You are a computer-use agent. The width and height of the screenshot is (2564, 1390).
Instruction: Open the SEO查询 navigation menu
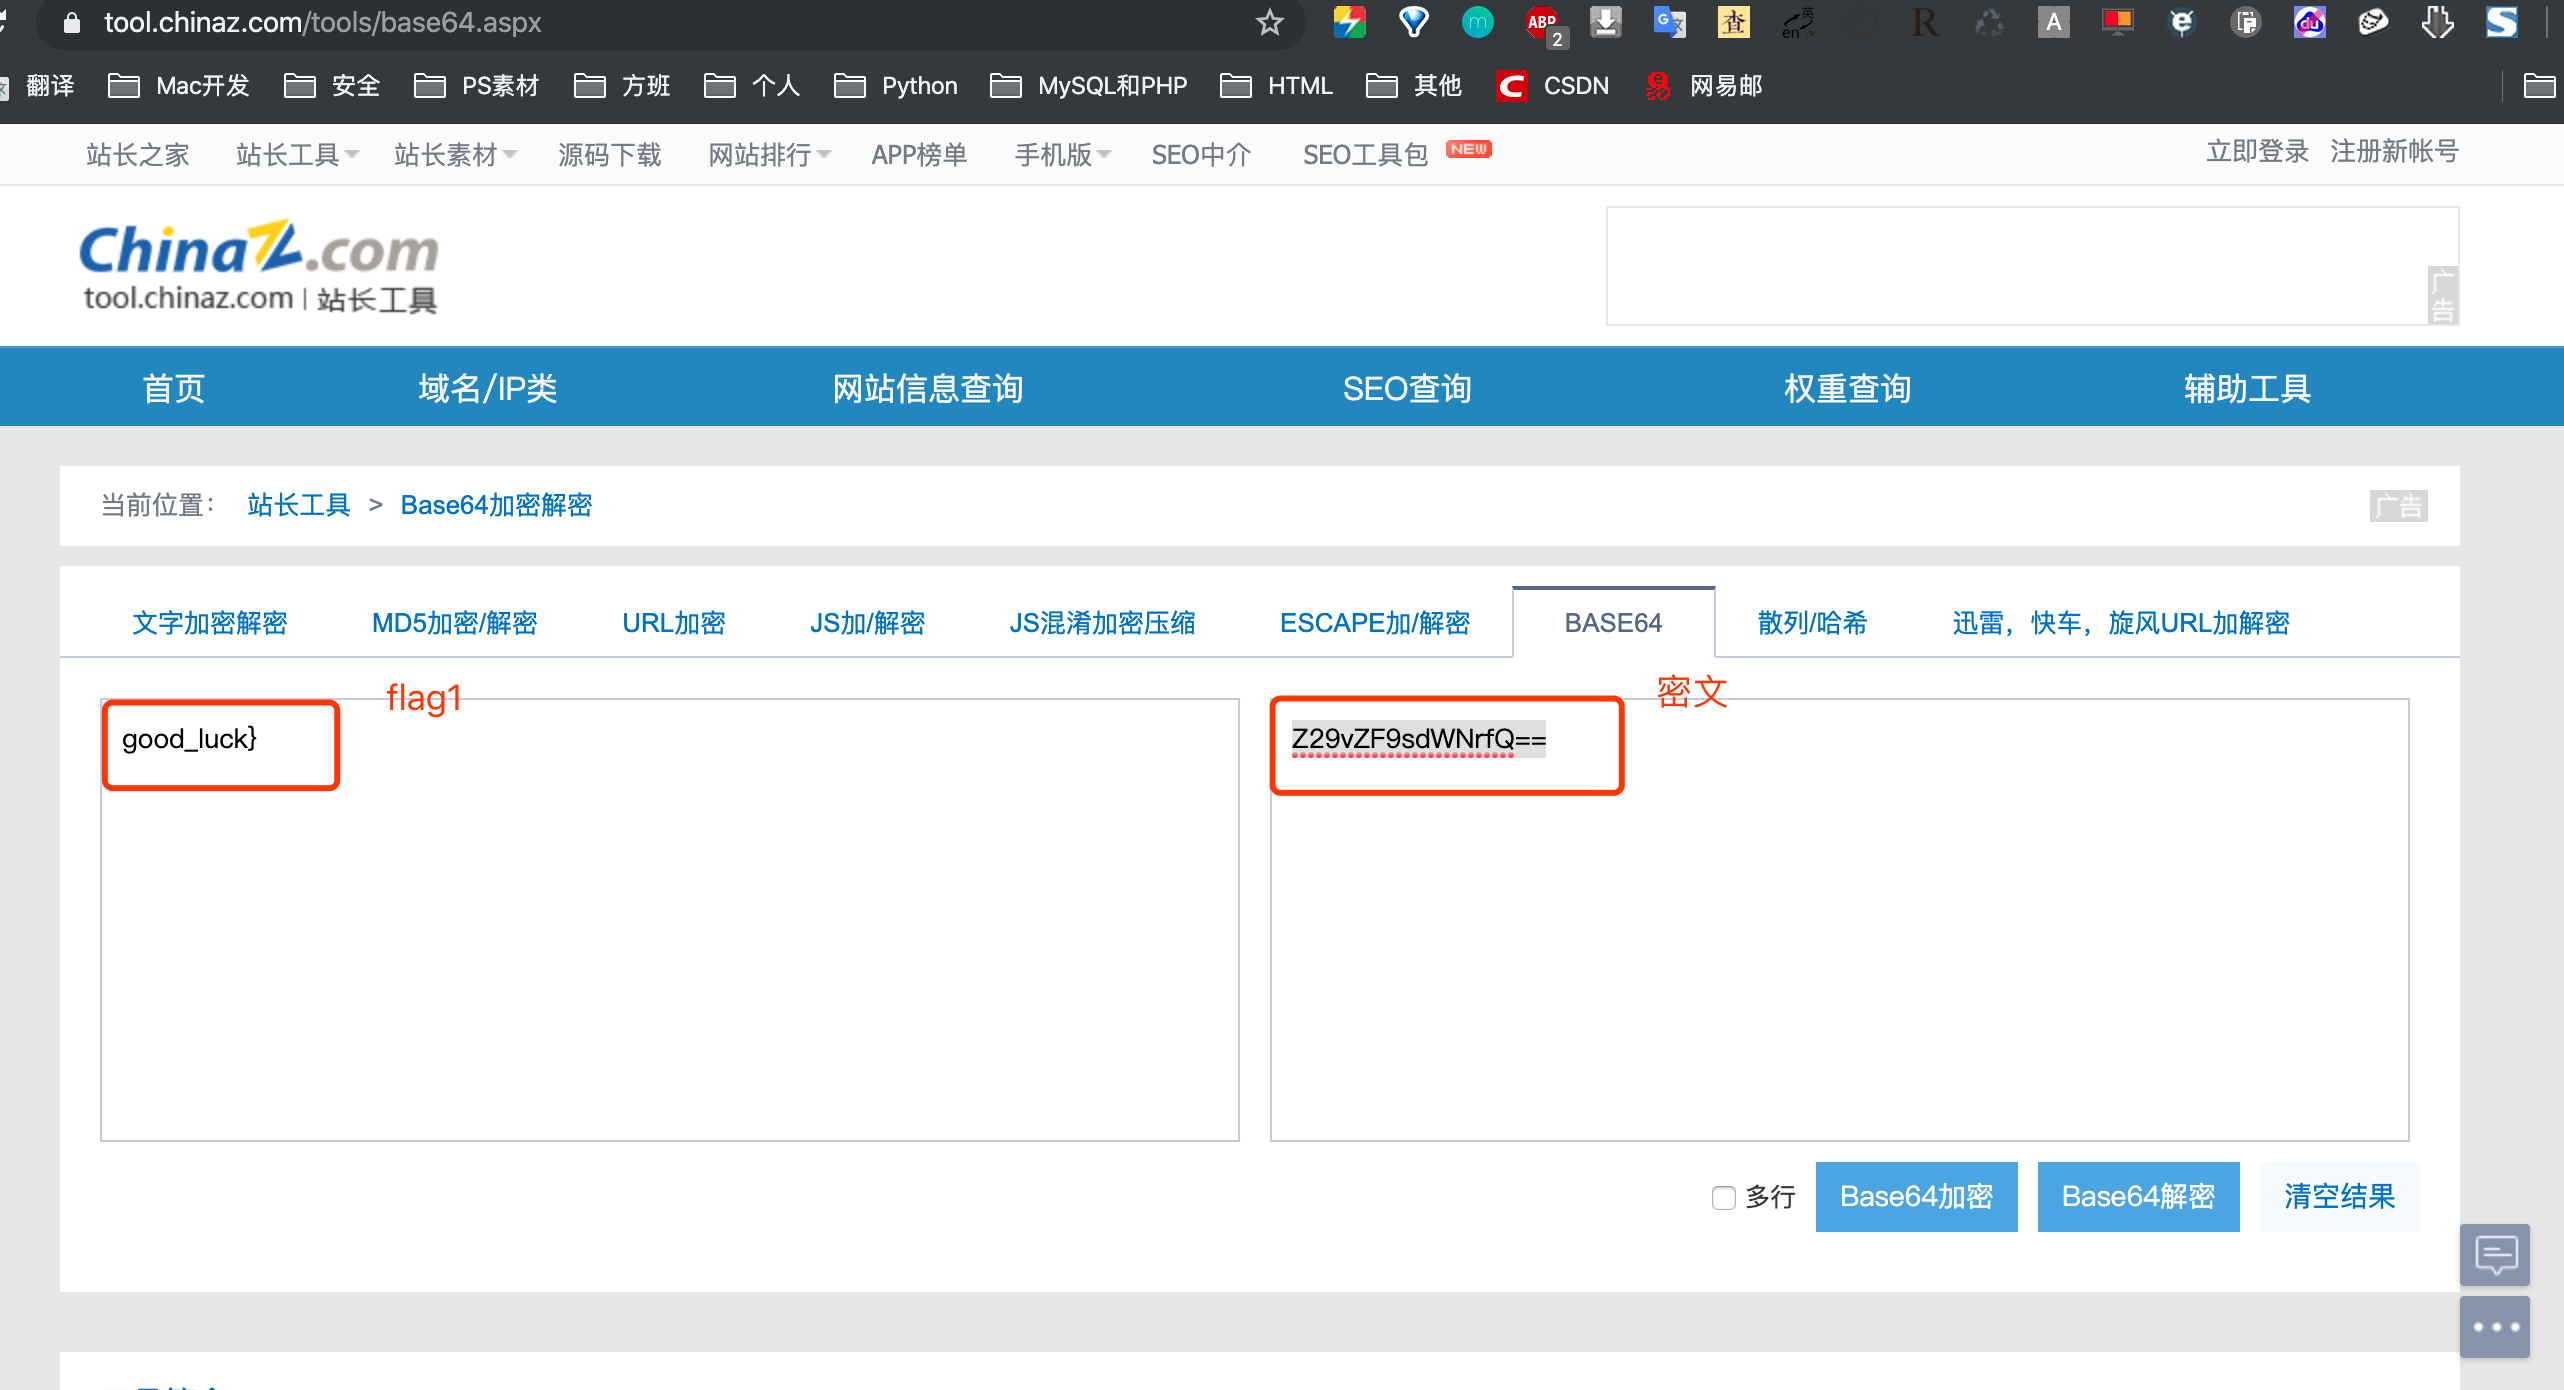click(1407, 388)
